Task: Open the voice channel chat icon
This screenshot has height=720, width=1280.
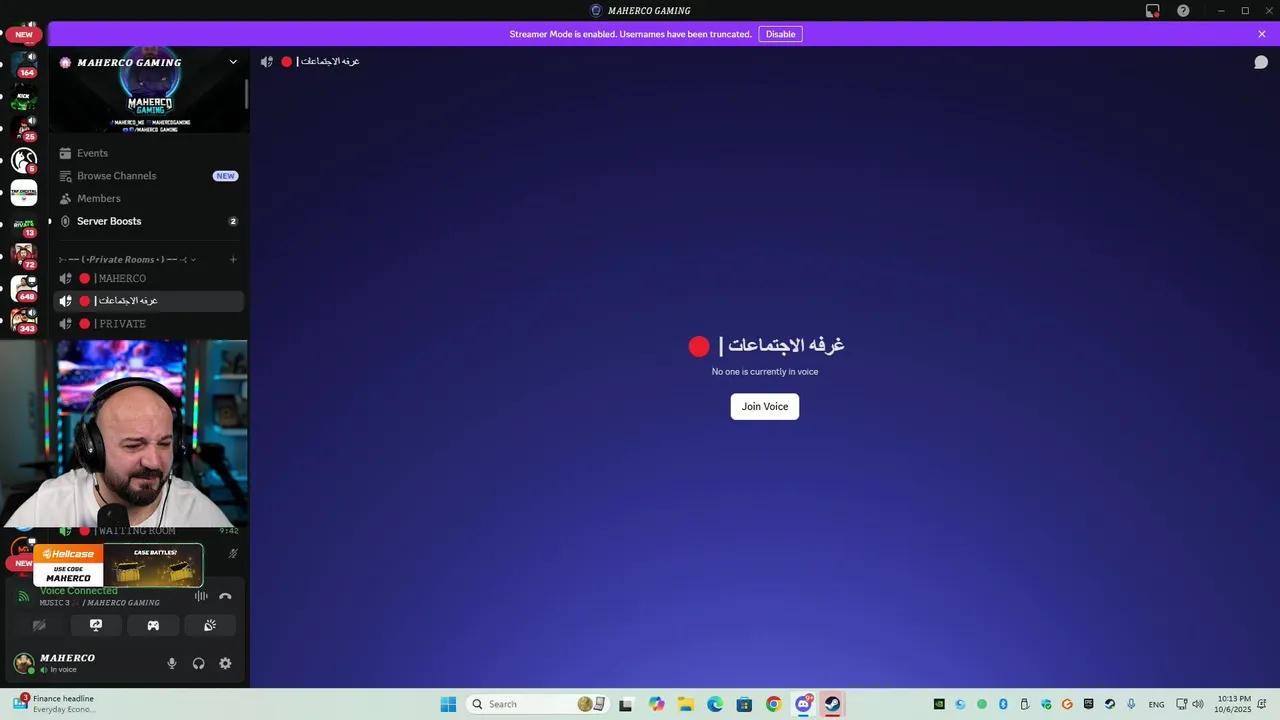Action: click(x=1262, y=62)
